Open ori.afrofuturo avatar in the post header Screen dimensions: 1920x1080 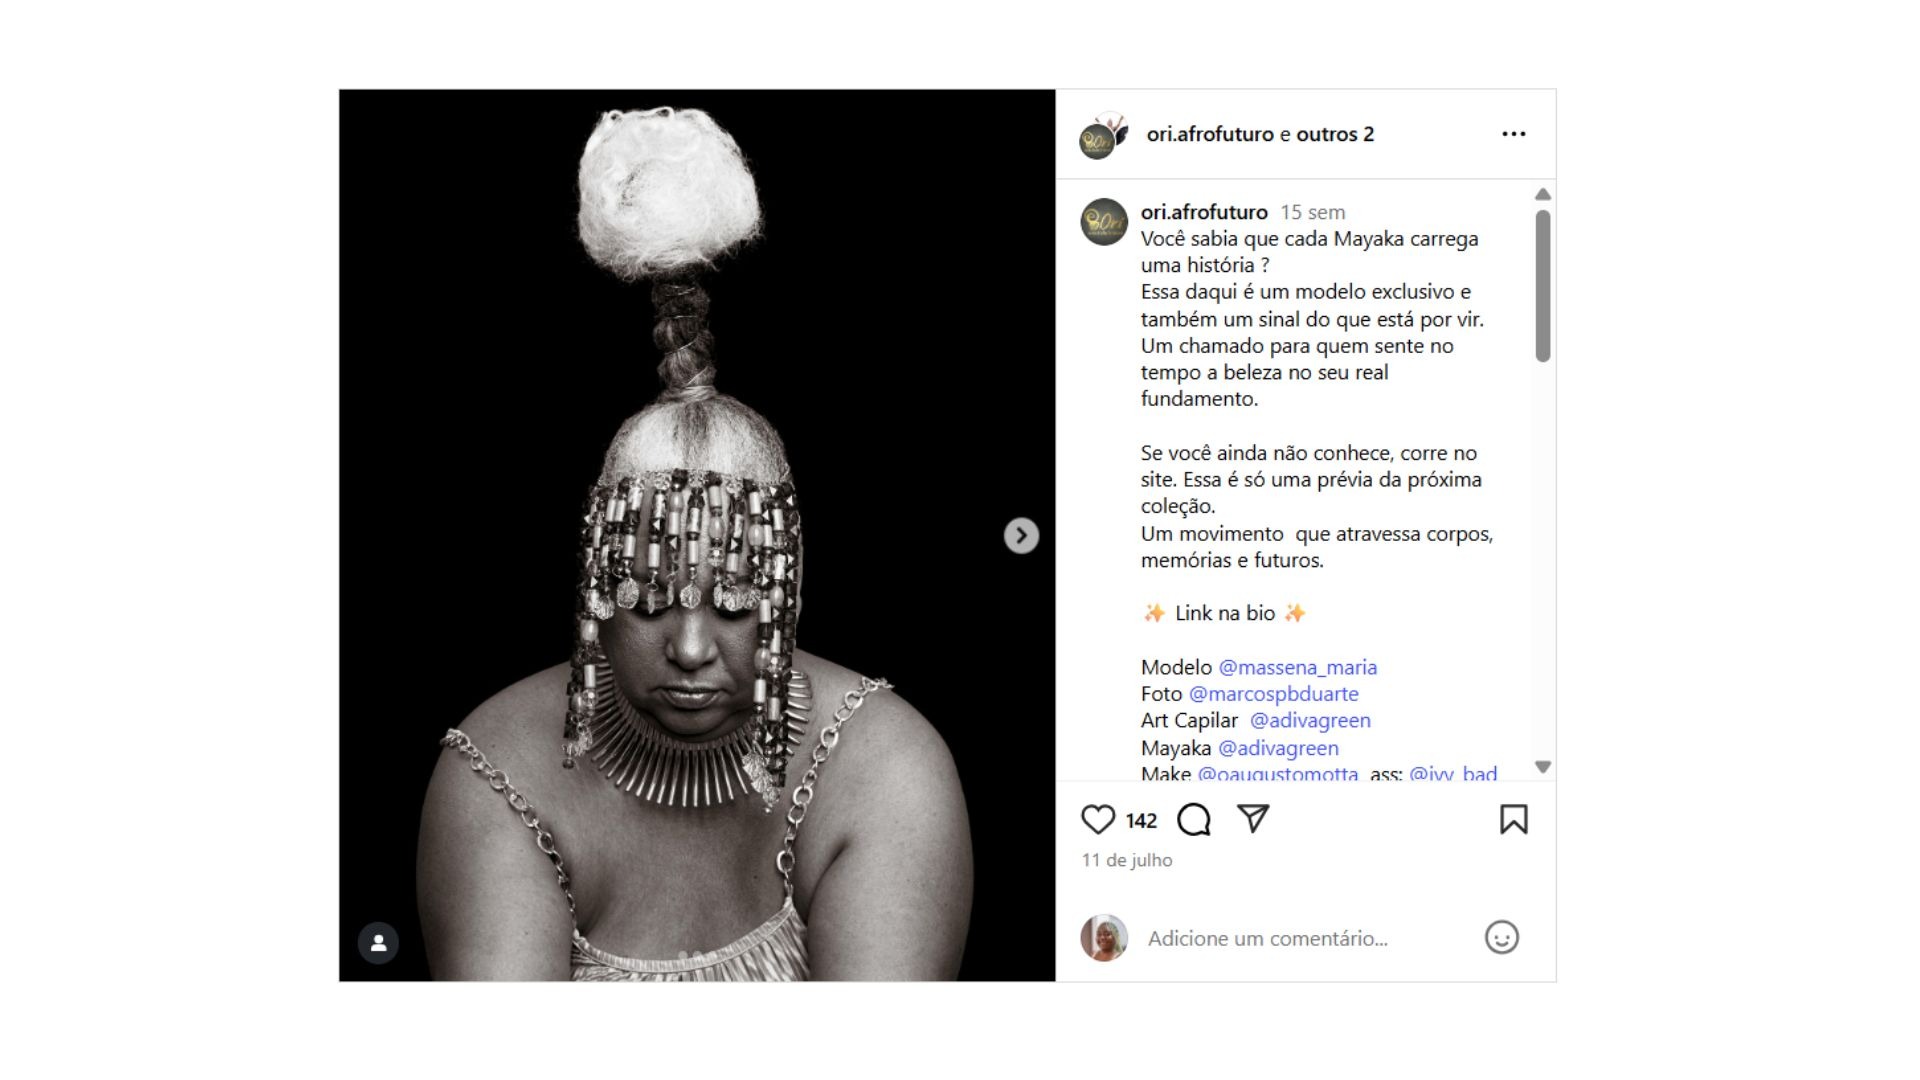pyautogui.click(x=1103, y=135)
